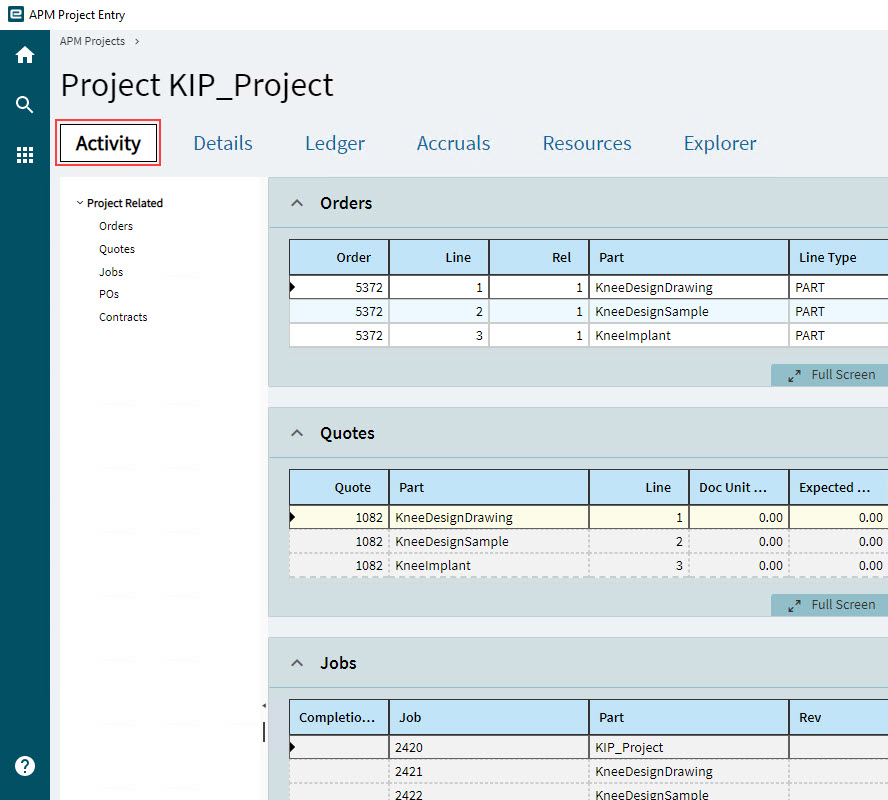Viewport: 888px width, 800px height.
Task: Click the splitter collapse arrow beside the tree panel
Action: coord(264,705)
